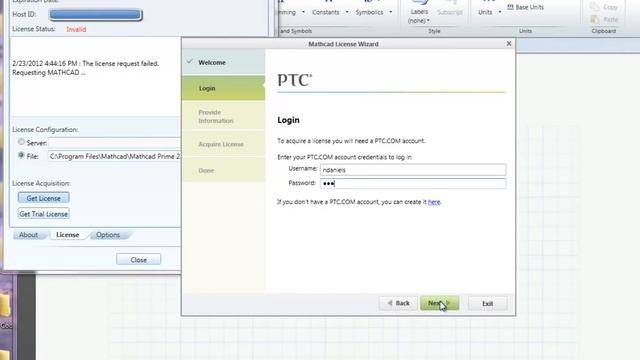The width and height of the screenshot is (640, 360).
Task: Click into the Username field
Action: (413, 170)
